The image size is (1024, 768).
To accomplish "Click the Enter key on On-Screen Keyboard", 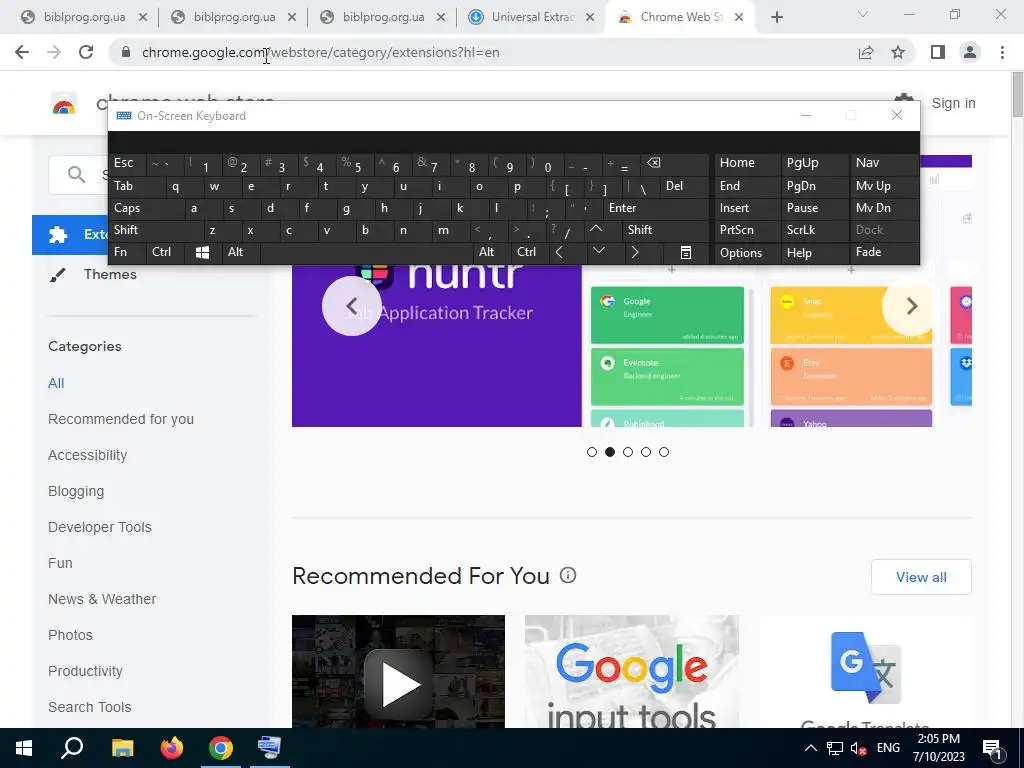I will click(656, 208).
